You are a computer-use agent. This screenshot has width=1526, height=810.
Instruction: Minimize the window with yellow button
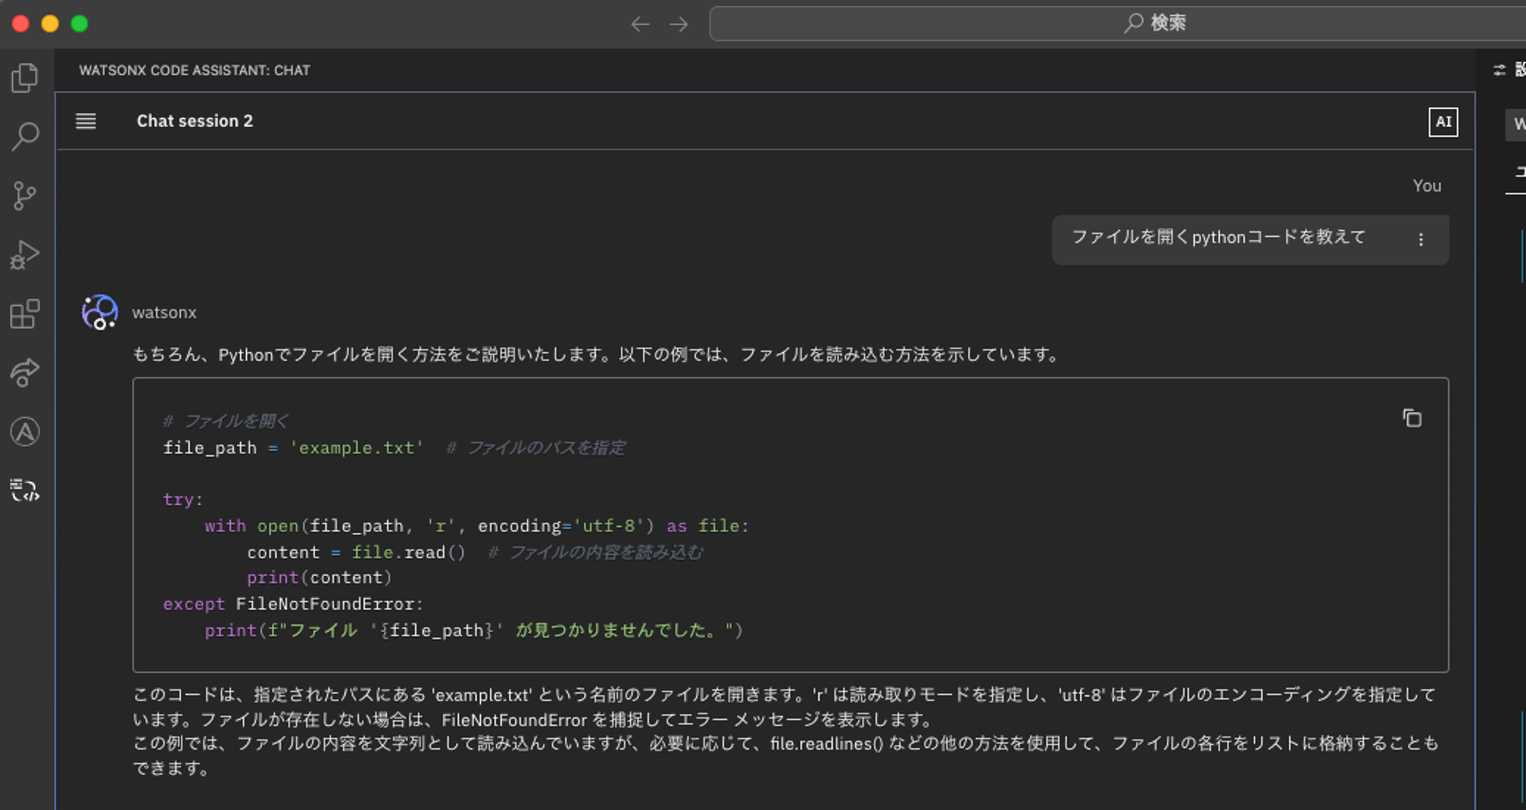click(x=50, y=24)
